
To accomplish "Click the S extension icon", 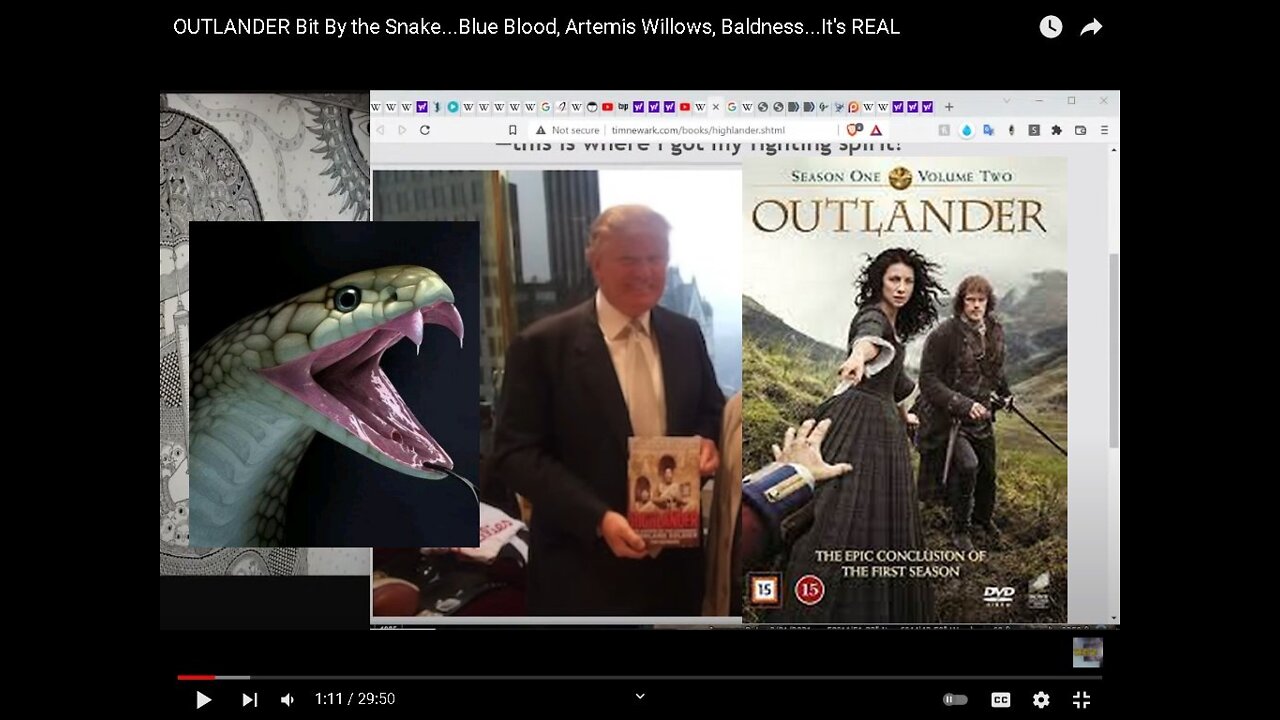I will coord(1034,130).
